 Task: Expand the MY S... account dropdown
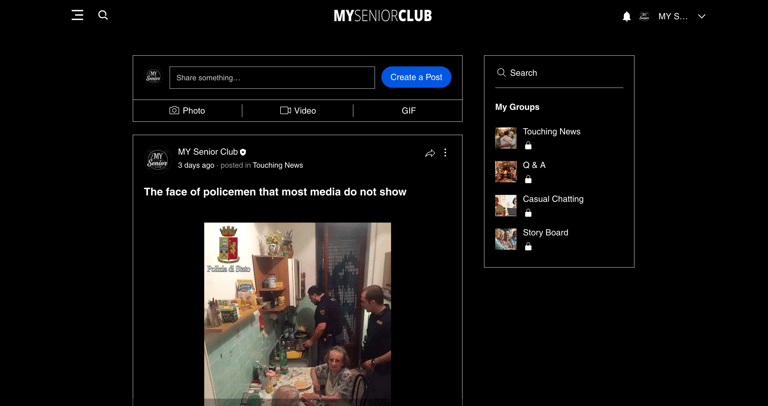pyautogui.click(x=701, y=16)
